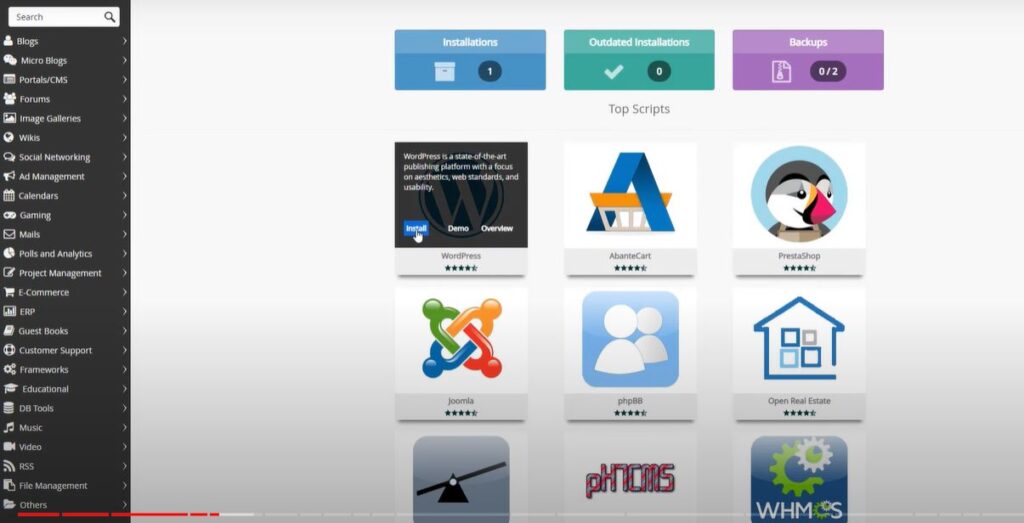Click the Wikis globe icon
The height and width of the screenshot is (523, 1024).
(x=8, y=138)
